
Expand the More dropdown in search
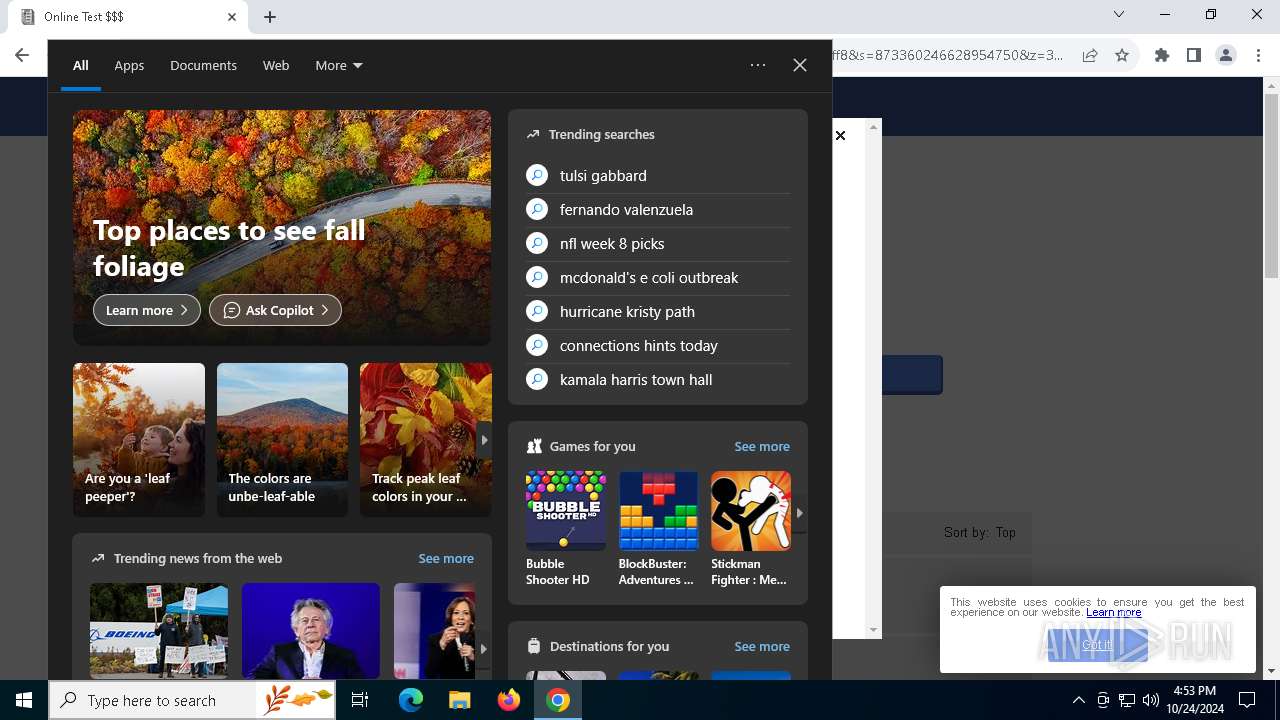339,65
